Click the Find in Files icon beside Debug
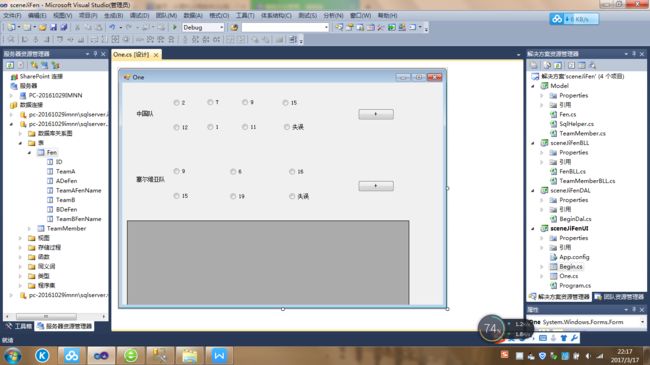The image size is (650, 365). [234, 27]
